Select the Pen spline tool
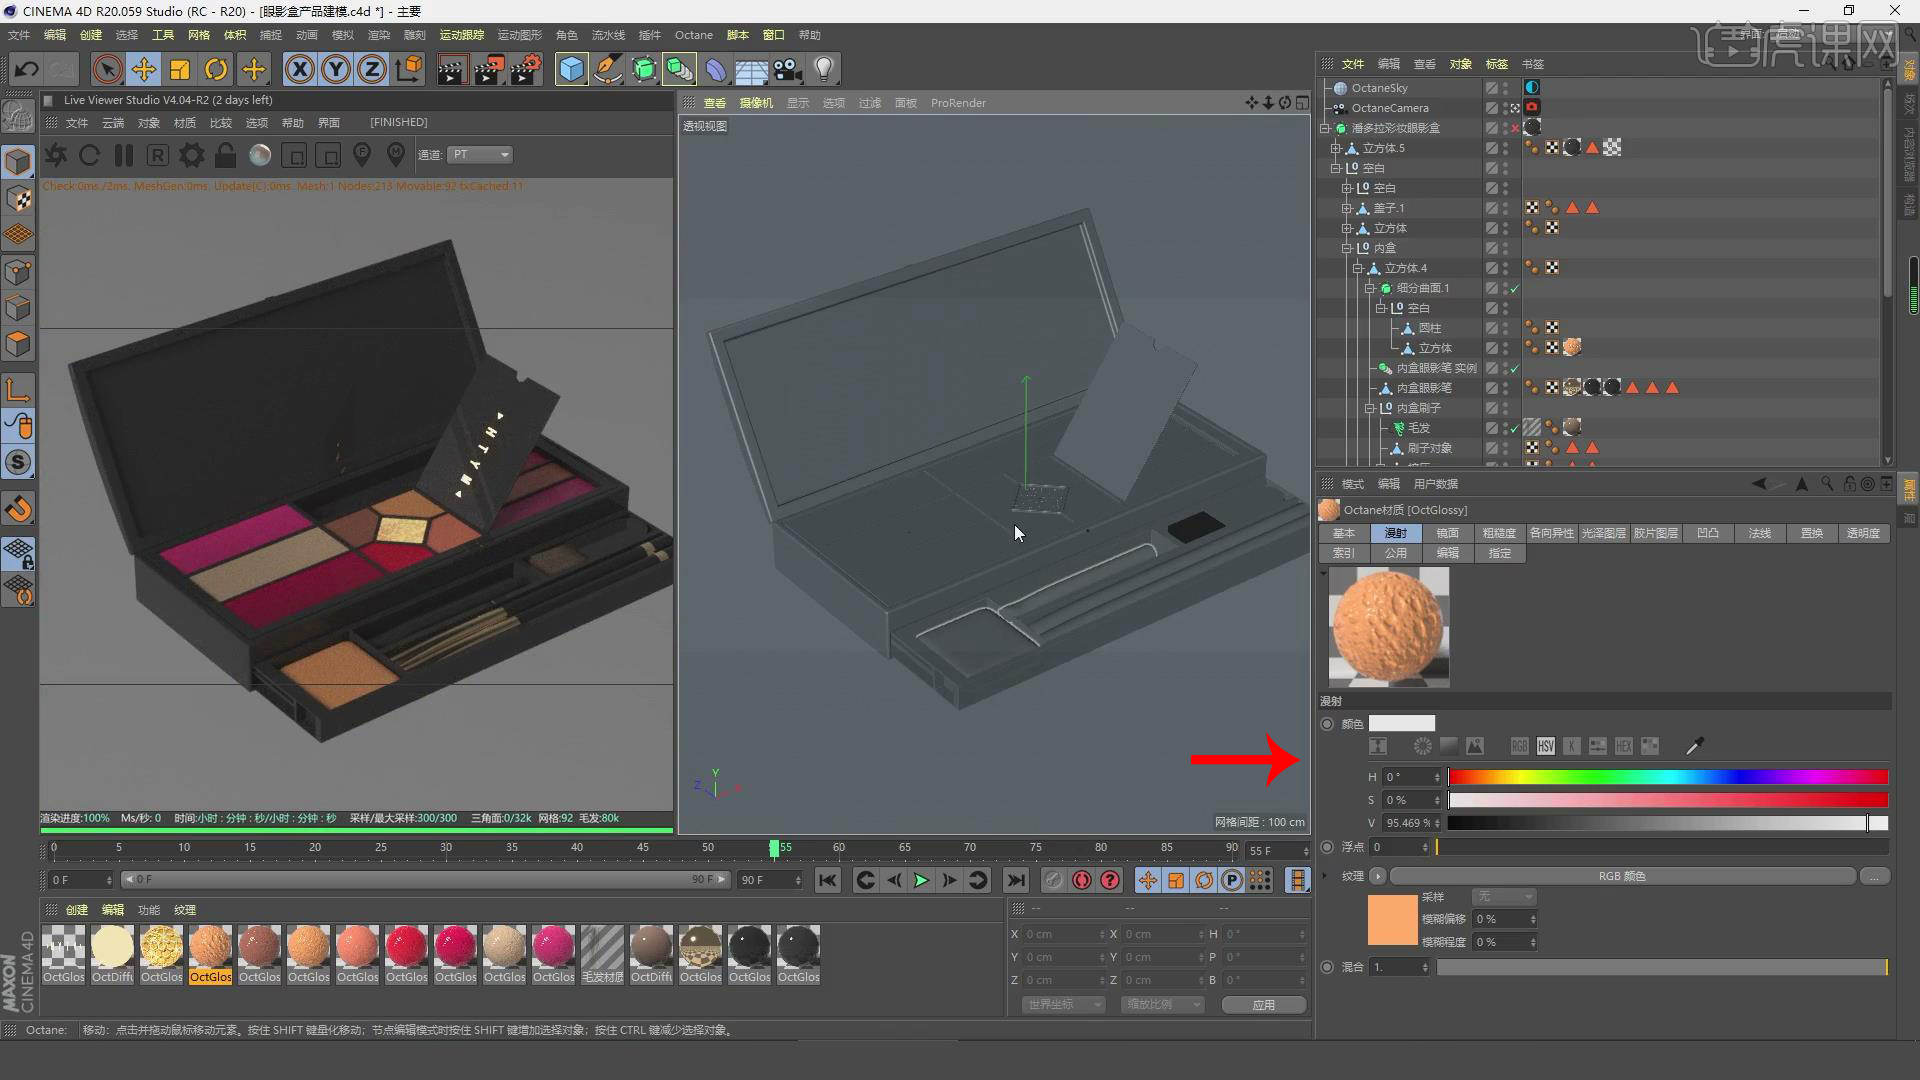1920x1080 pixels. (608, 69)
